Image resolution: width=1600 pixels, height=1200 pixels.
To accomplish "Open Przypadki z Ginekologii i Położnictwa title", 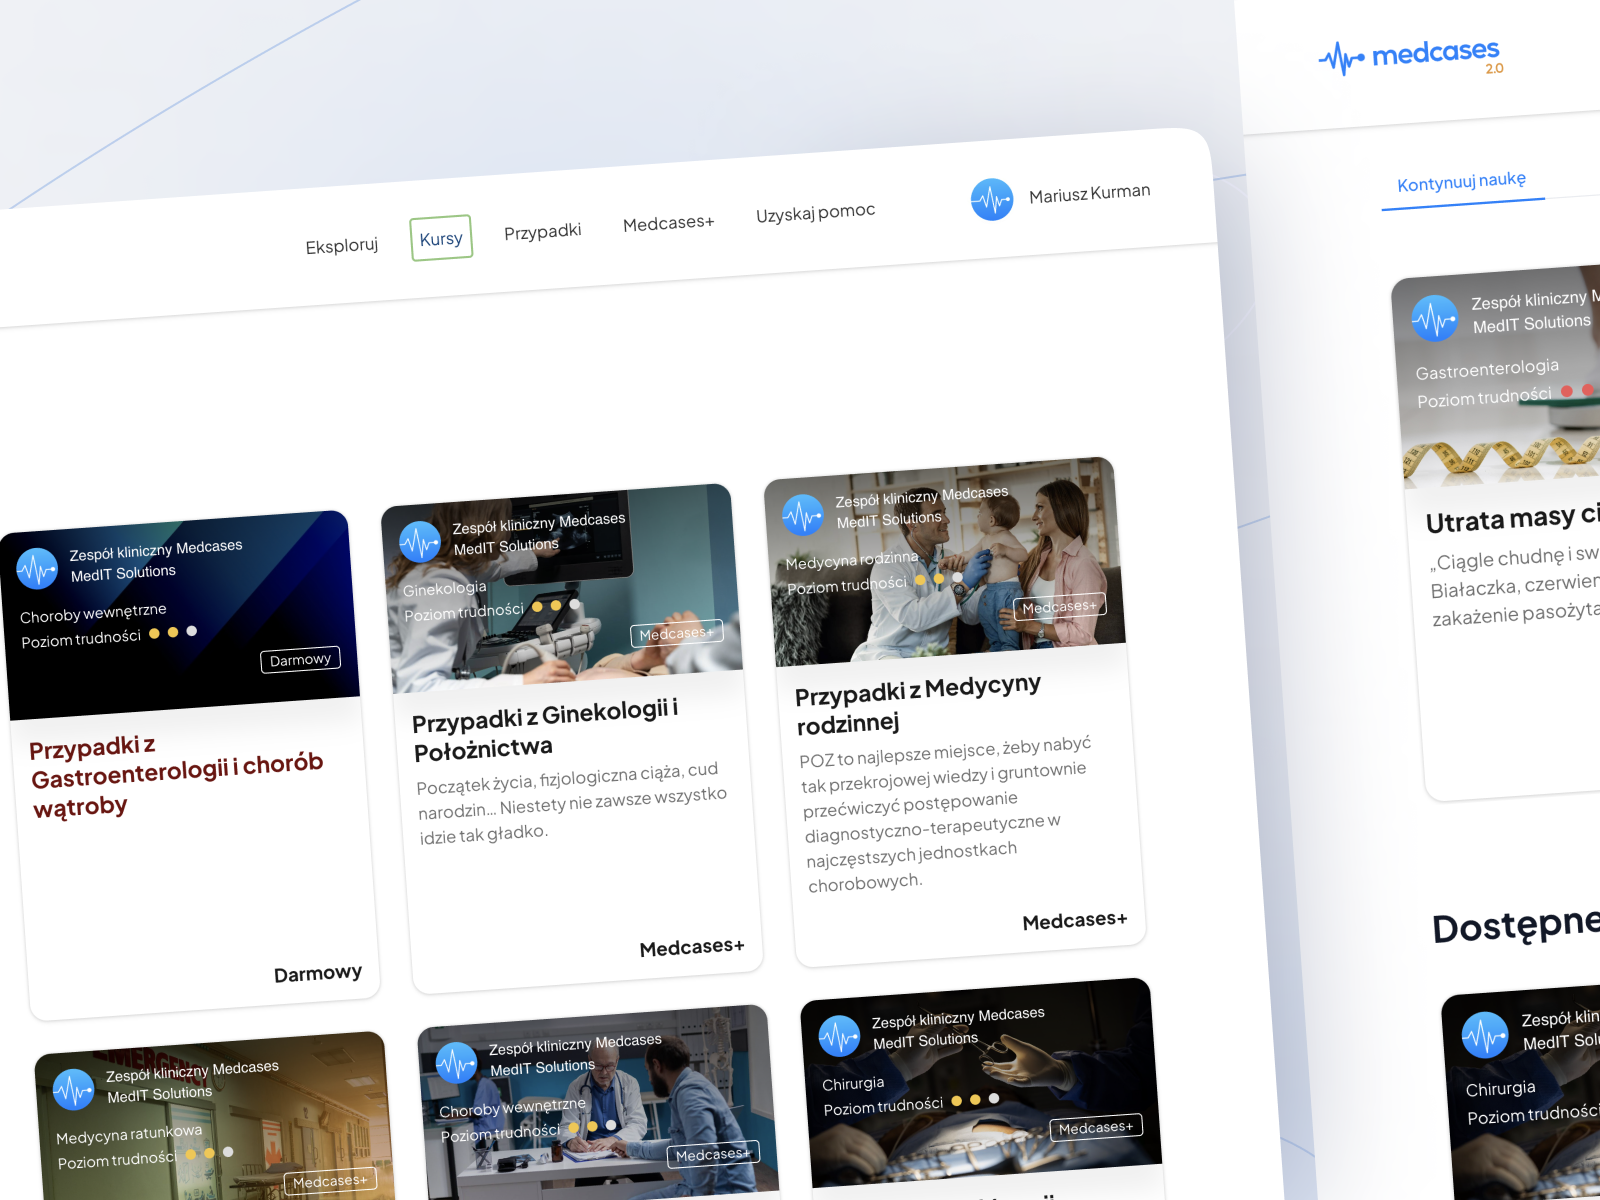I will click(546, 730).
